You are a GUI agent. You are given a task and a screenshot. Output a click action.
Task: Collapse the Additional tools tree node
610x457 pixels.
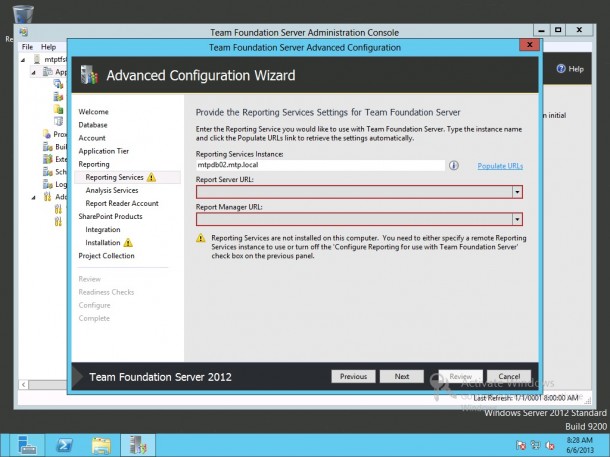pyautogui.click(x=33, y=198)
